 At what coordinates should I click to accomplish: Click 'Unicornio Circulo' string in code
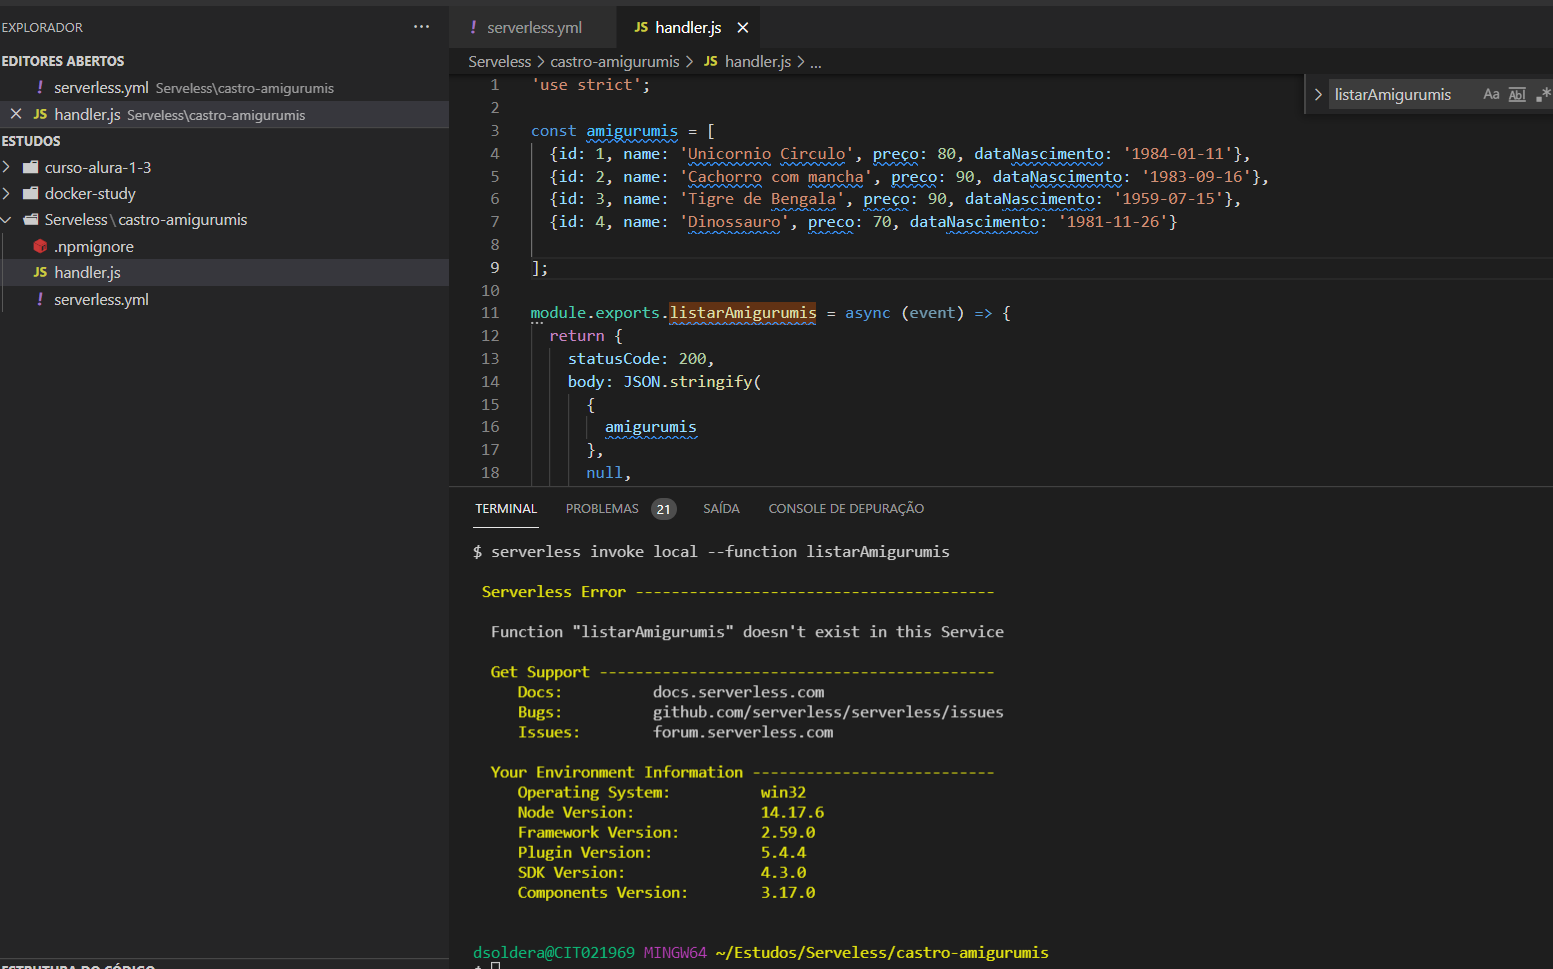tap(767, 154)
